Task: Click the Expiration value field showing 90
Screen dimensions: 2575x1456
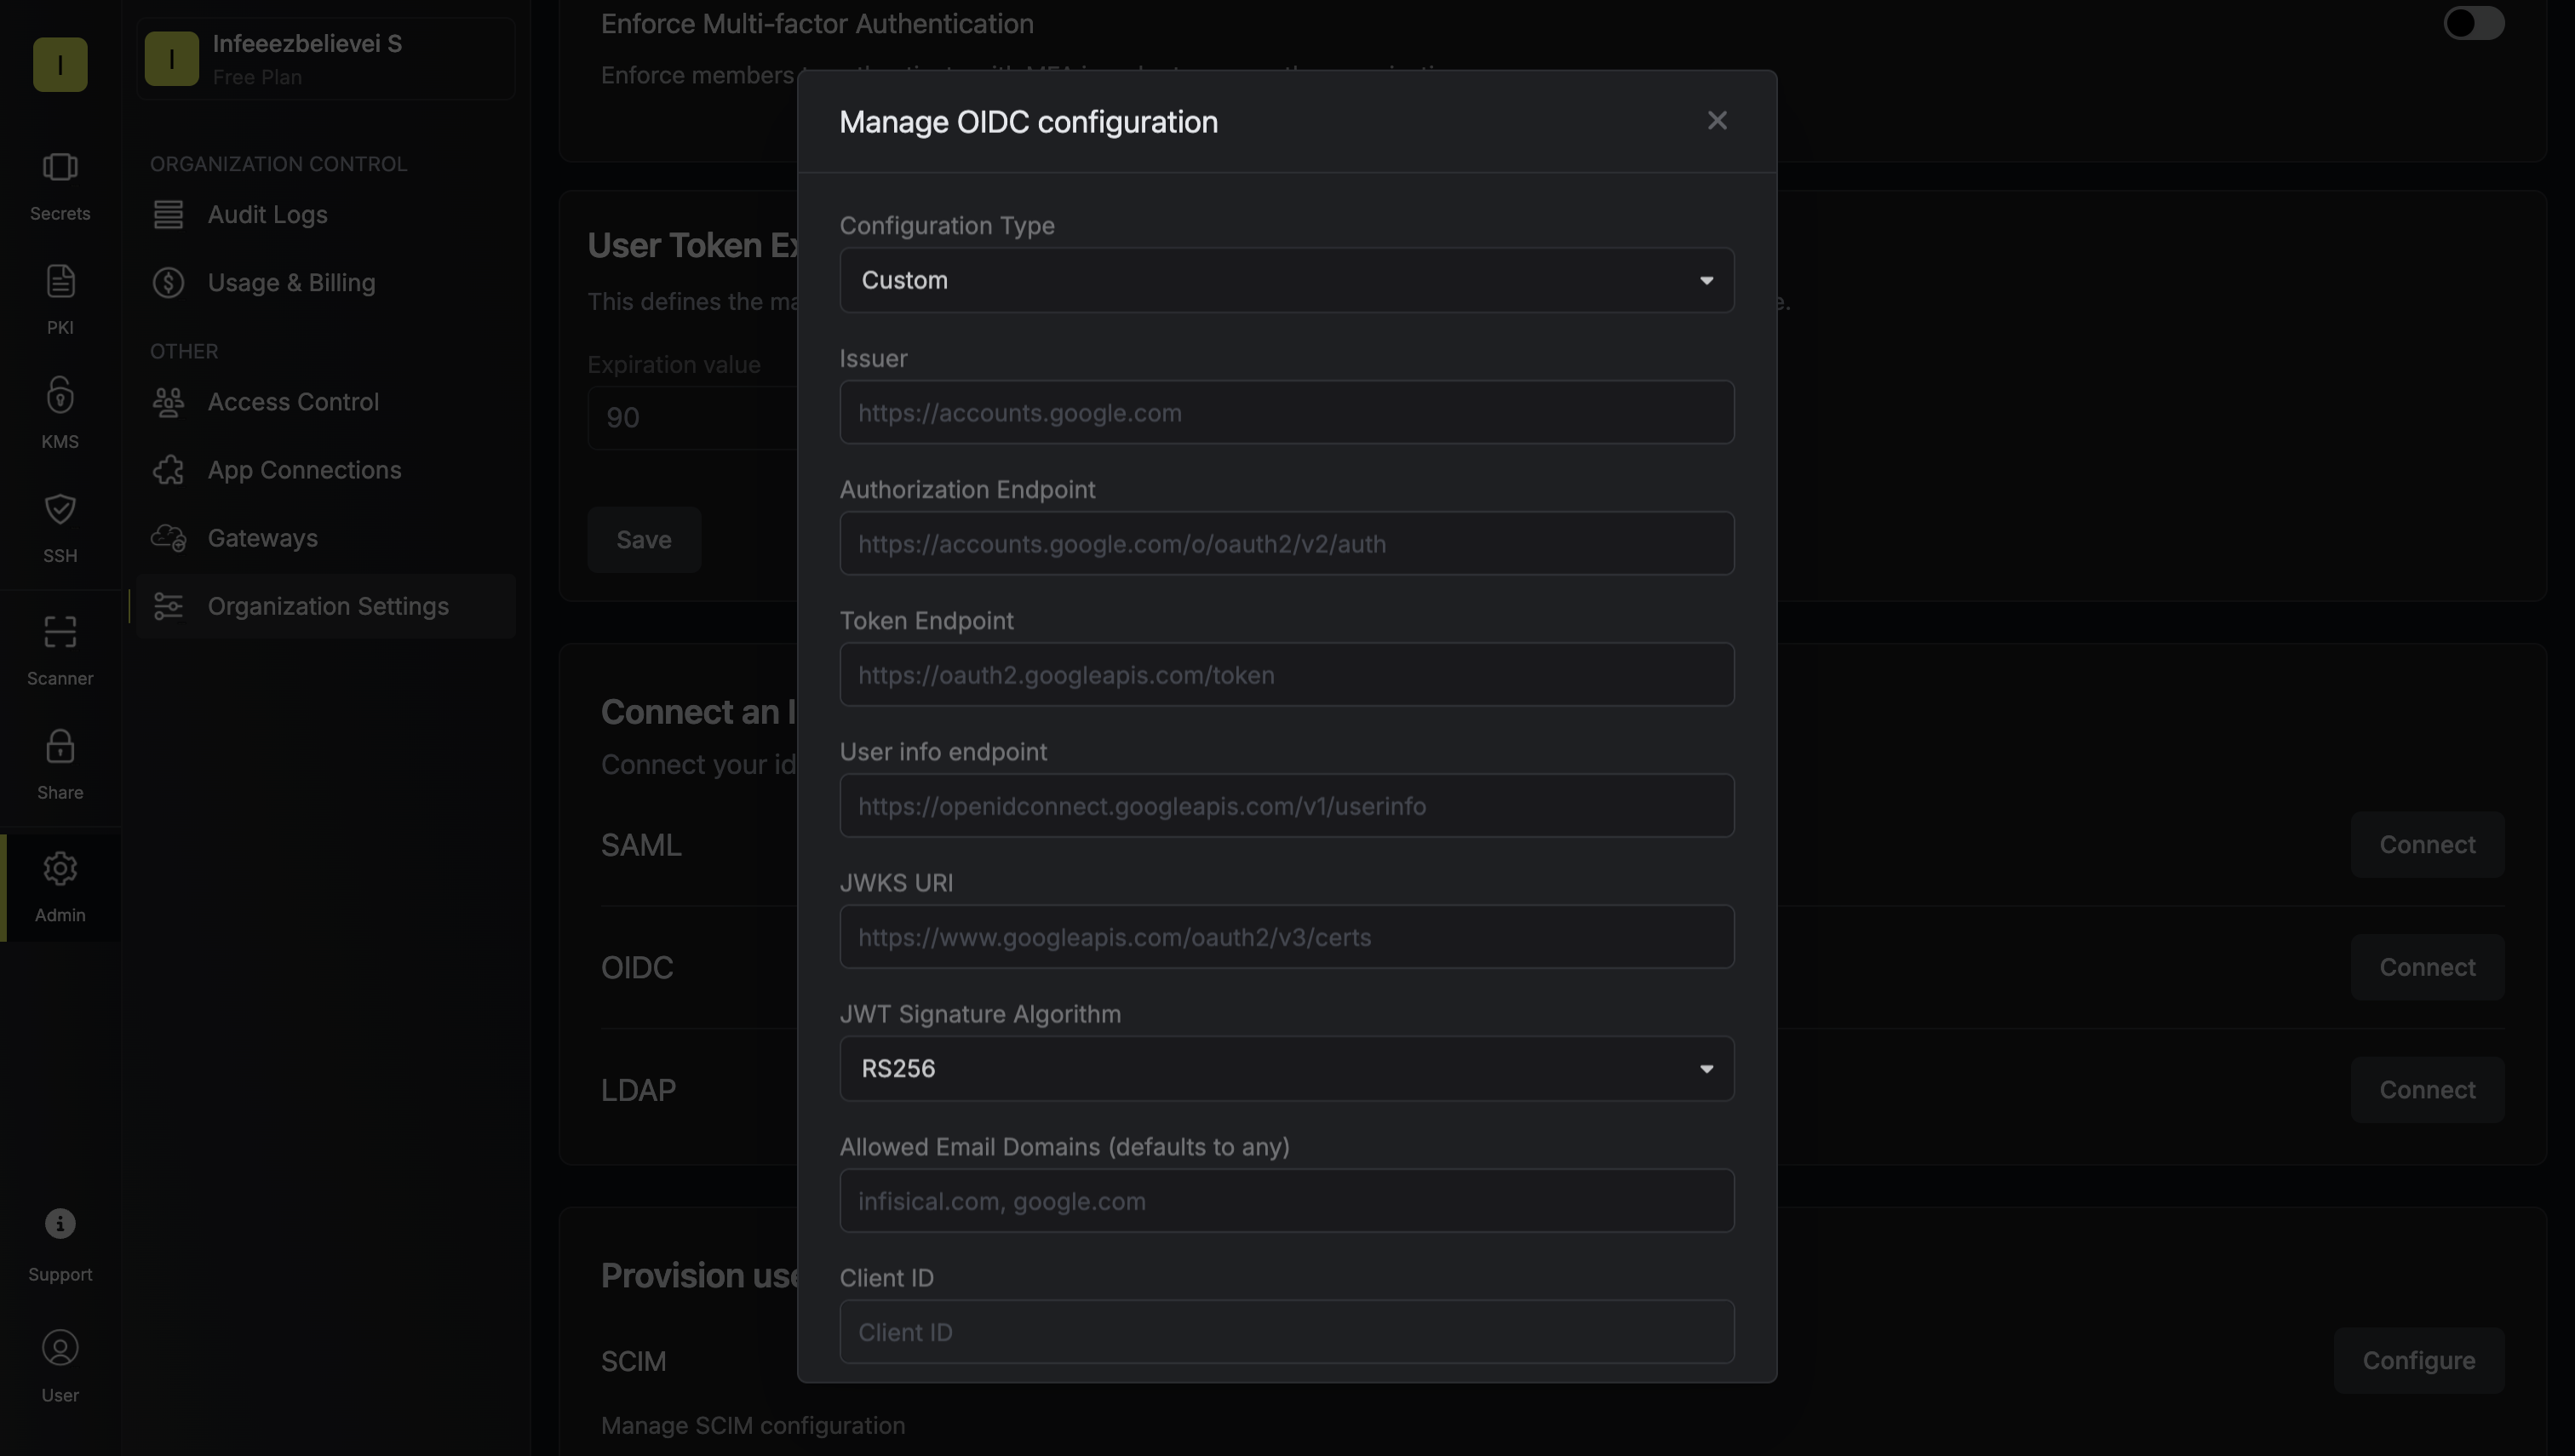Action: 693,418
